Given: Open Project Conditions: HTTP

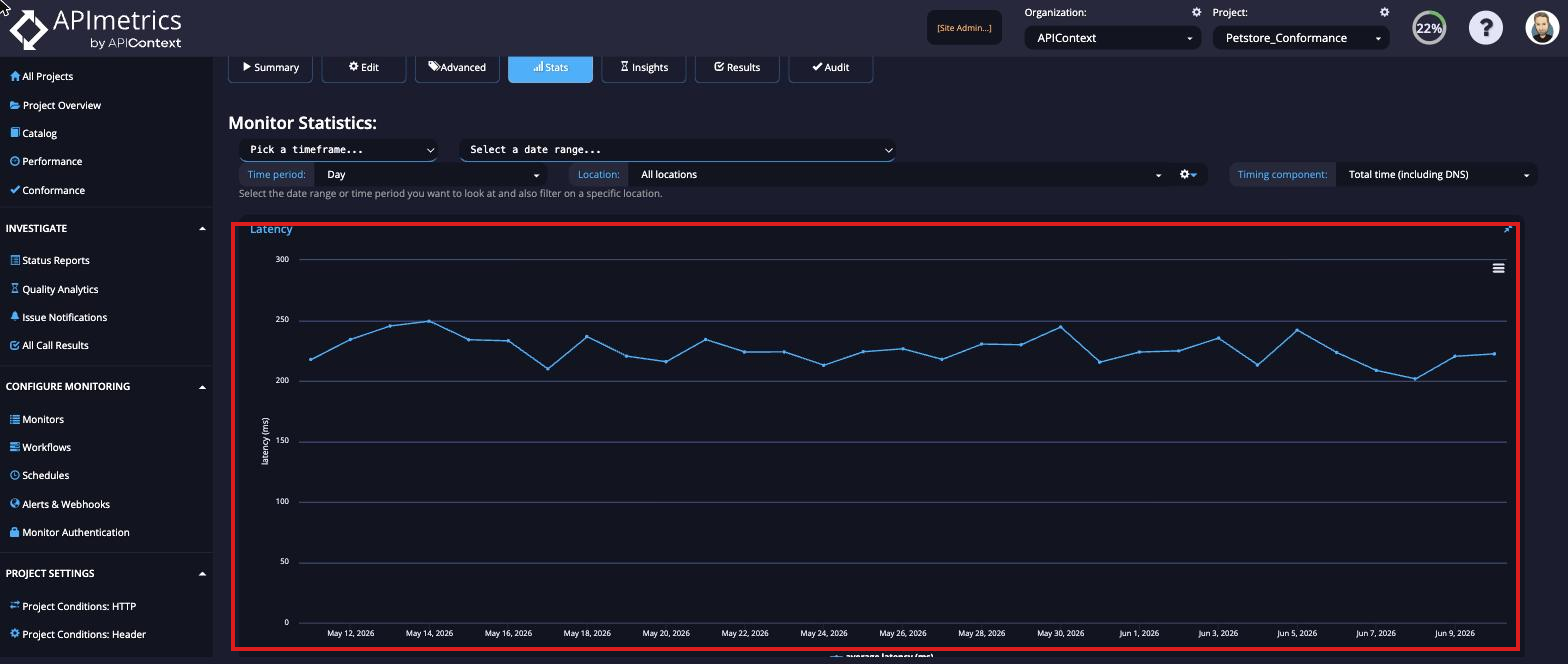Looking at the screenshot, I should coord(72,606).
